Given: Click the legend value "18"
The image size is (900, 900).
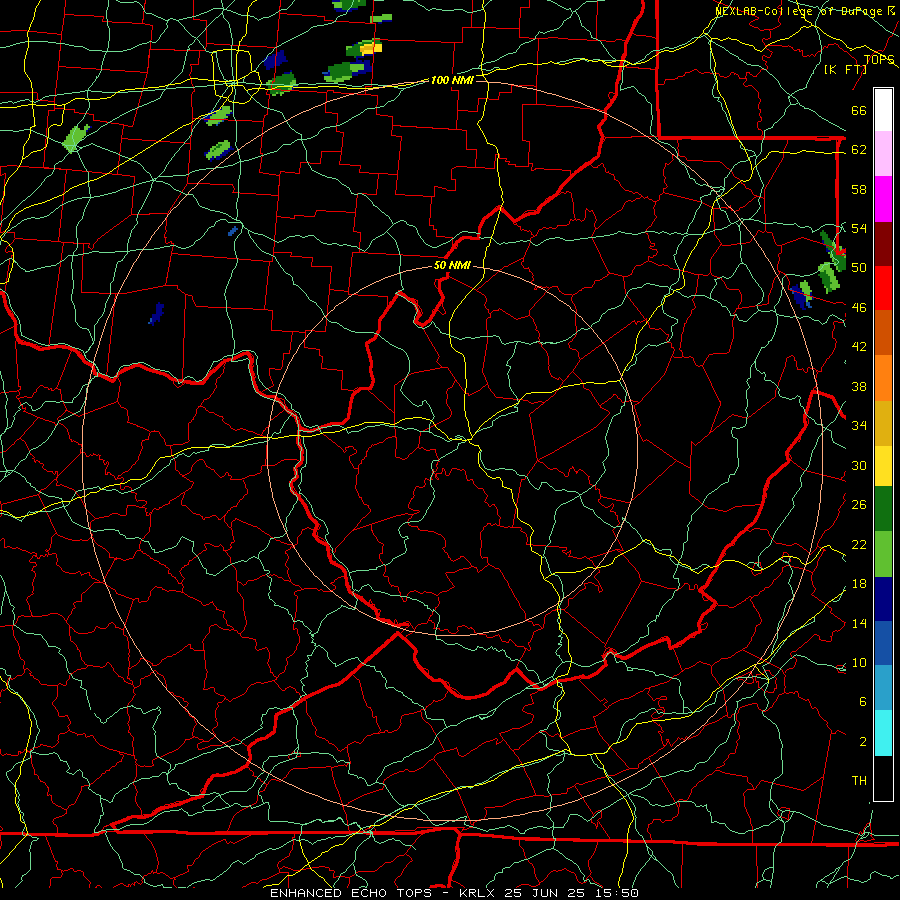Looking at the screenshot, I should [859, 584].
